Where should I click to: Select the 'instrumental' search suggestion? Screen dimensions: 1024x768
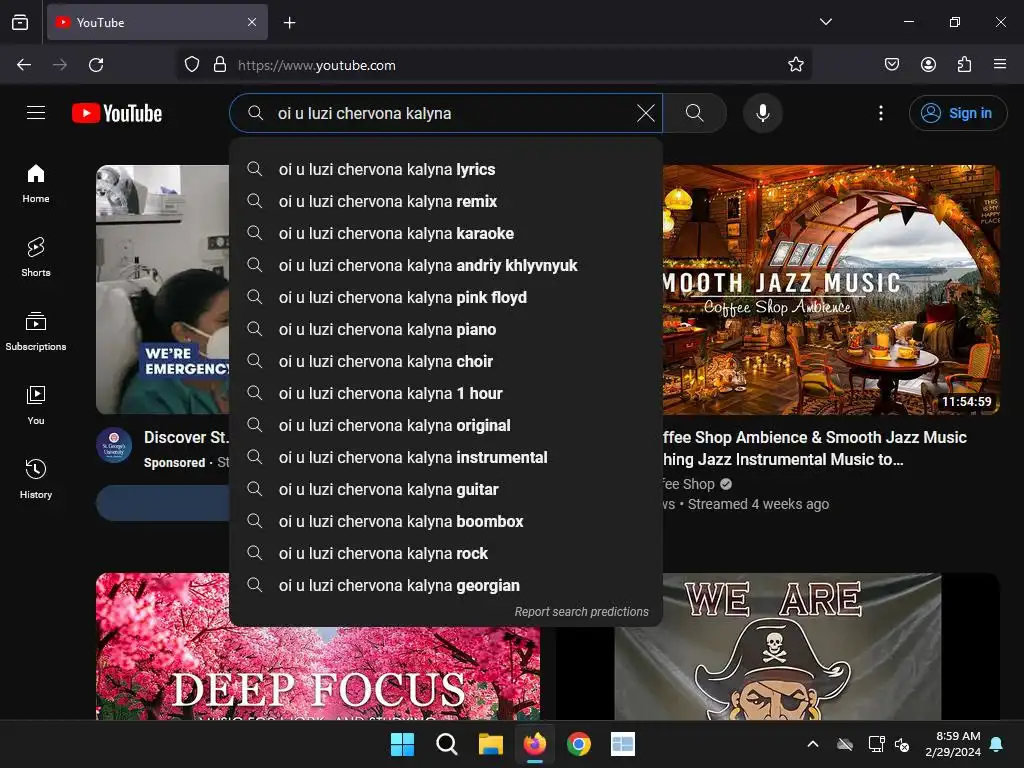[446, 457]
